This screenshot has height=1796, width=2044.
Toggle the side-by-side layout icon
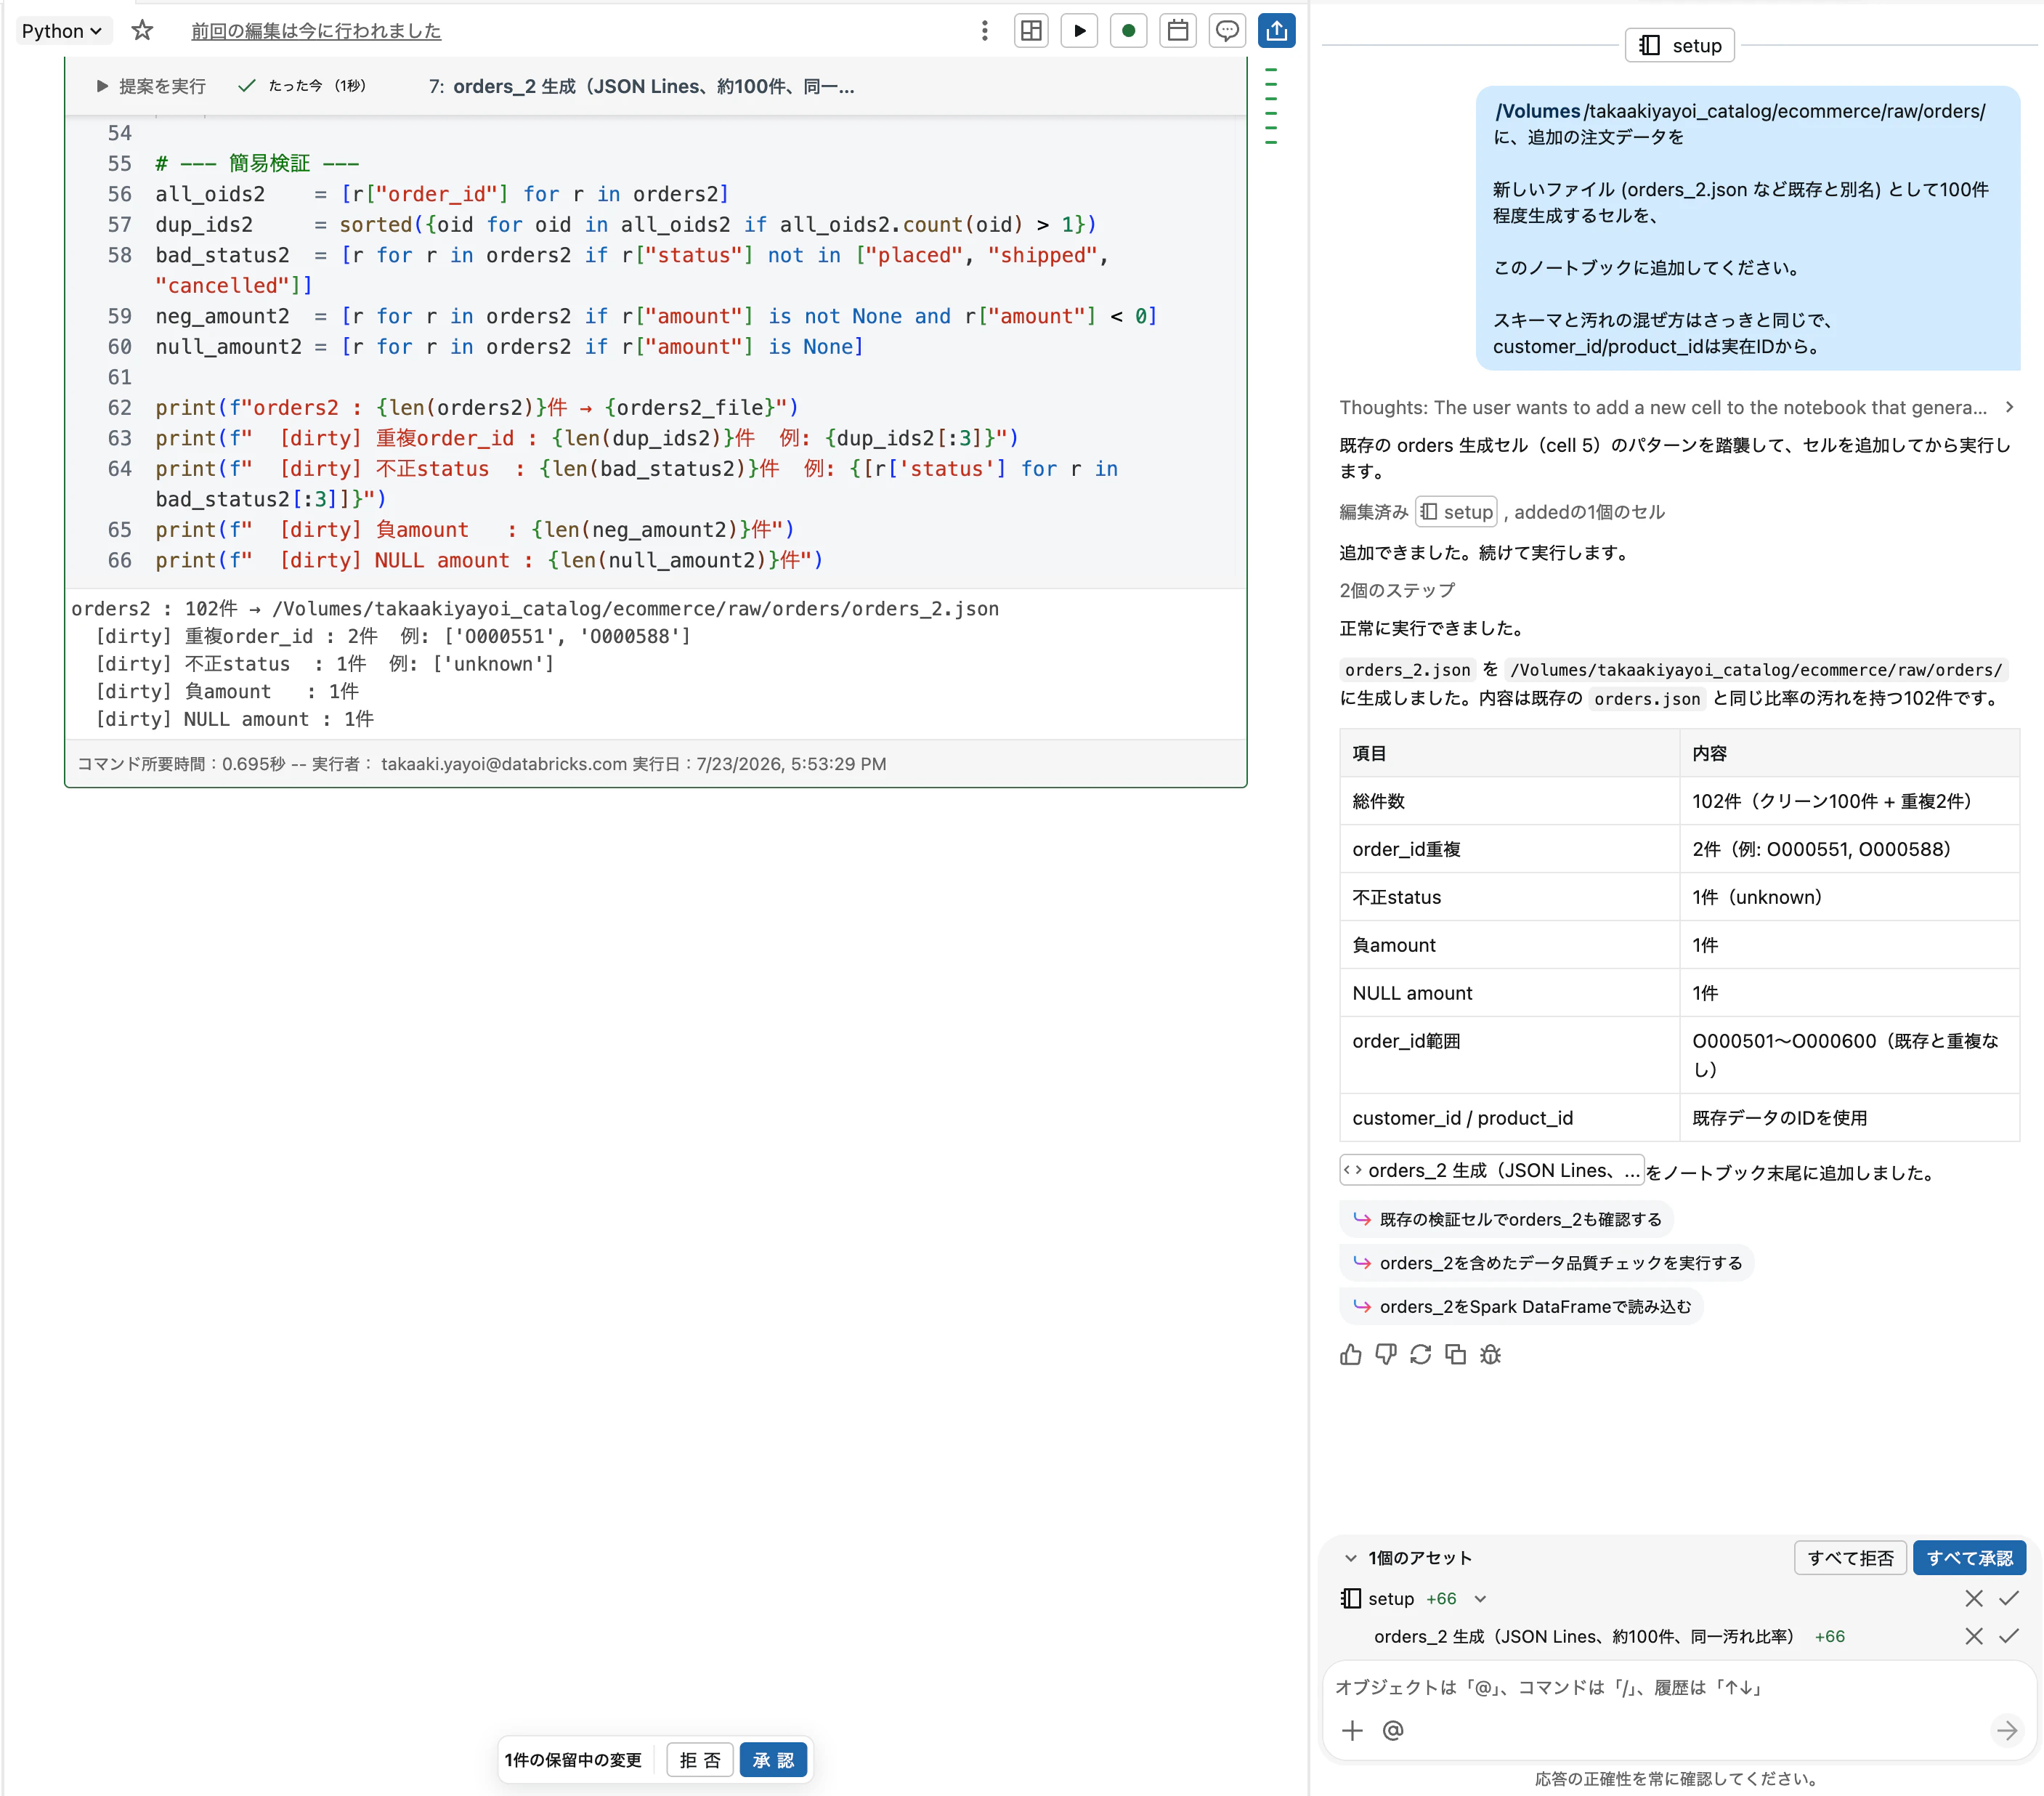pos(1031,31)
